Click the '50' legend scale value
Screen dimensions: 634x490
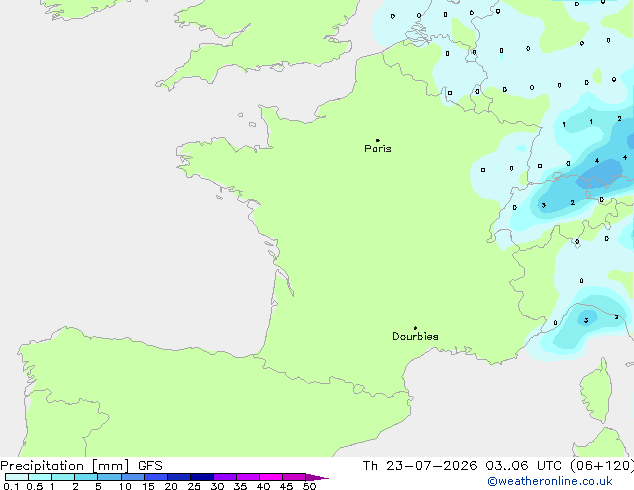coord(309,486)
